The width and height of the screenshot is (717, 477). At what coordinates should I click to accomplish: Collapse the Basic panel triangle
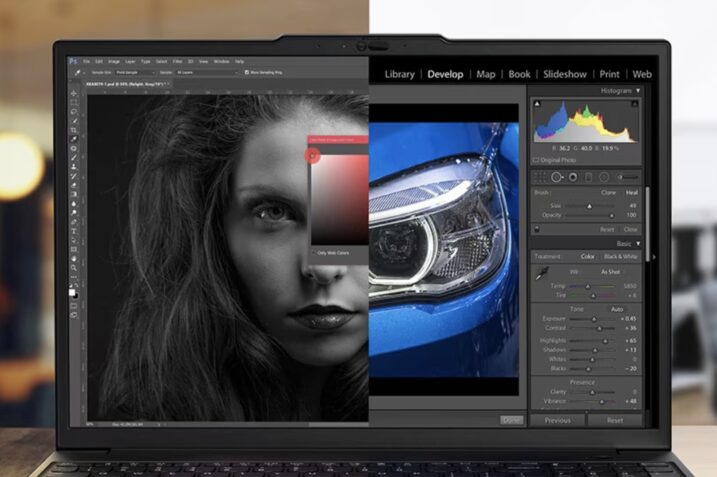click(638, 243)
